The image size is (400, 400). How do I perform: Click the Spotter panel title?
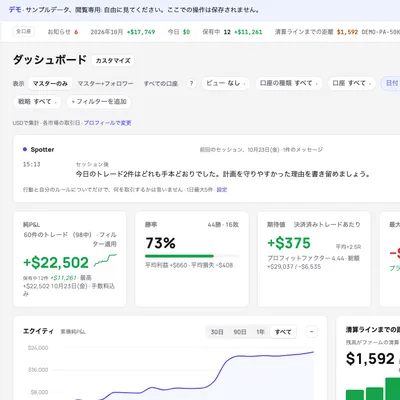pyautogui.click(x=42, y=150)
